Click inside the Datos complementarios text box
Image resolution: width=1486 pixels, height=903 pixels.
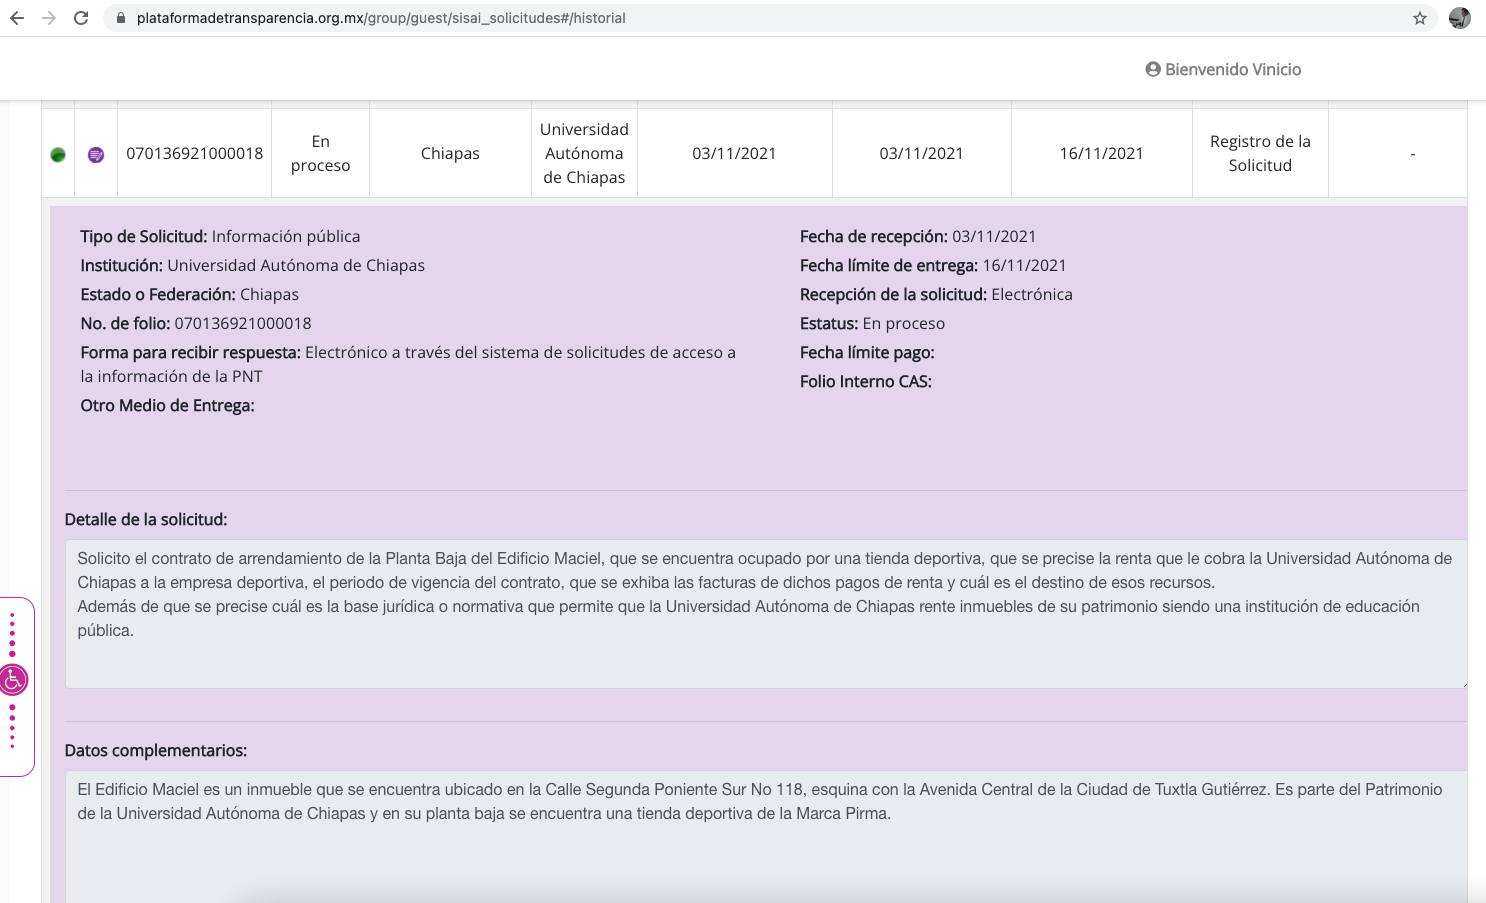[x=766, y=836]
